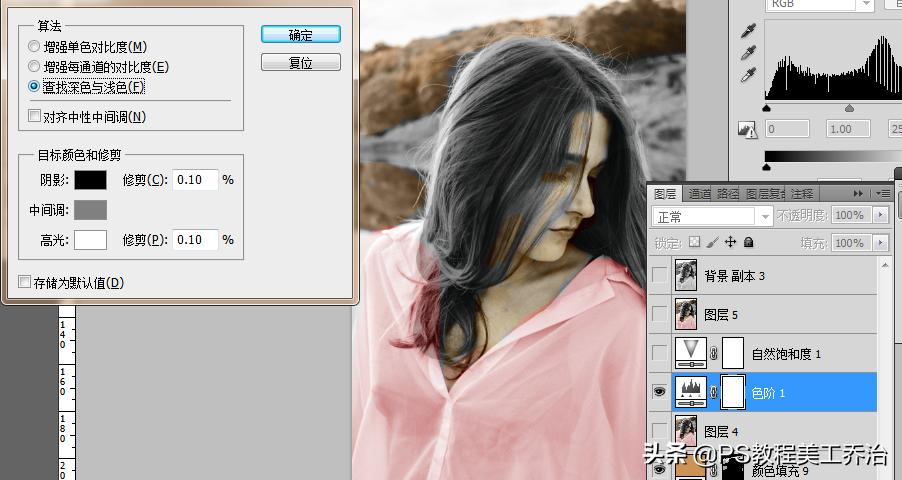
Task: Toggle lock image pixels brush icon
Action: [x=712, y=242]
